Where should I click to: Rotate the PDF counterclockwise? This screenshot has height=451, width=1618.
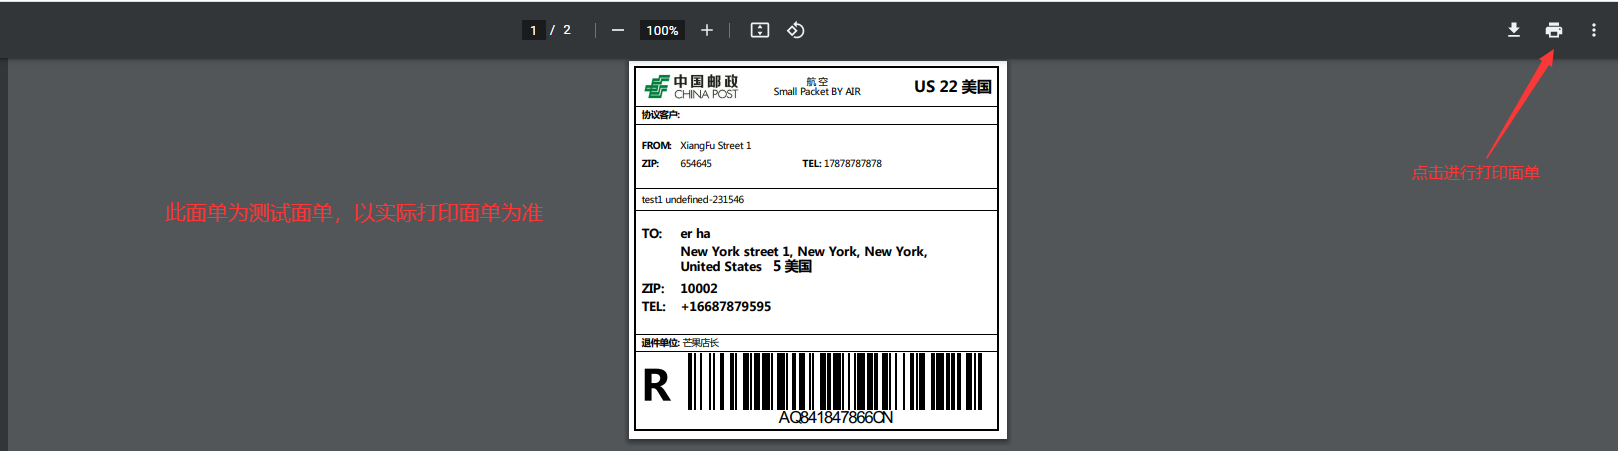click(x=796, y=30)
